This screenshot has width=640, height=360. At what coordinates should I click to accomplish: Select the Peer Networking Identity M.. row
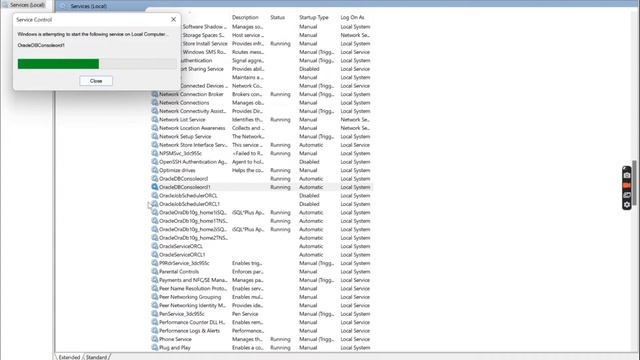coord(261,305)
